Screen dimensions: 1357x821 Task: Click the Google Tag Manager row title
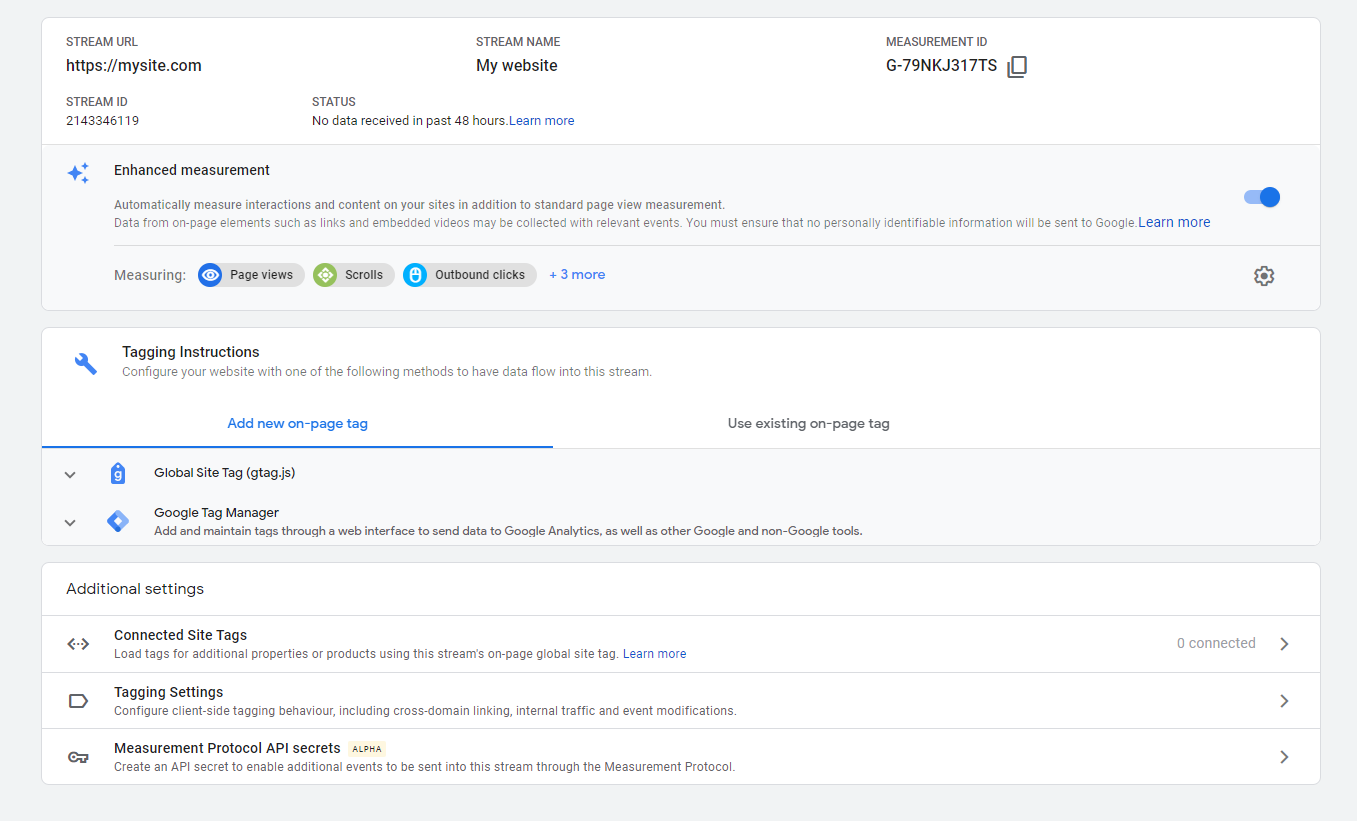pos(216,513)
